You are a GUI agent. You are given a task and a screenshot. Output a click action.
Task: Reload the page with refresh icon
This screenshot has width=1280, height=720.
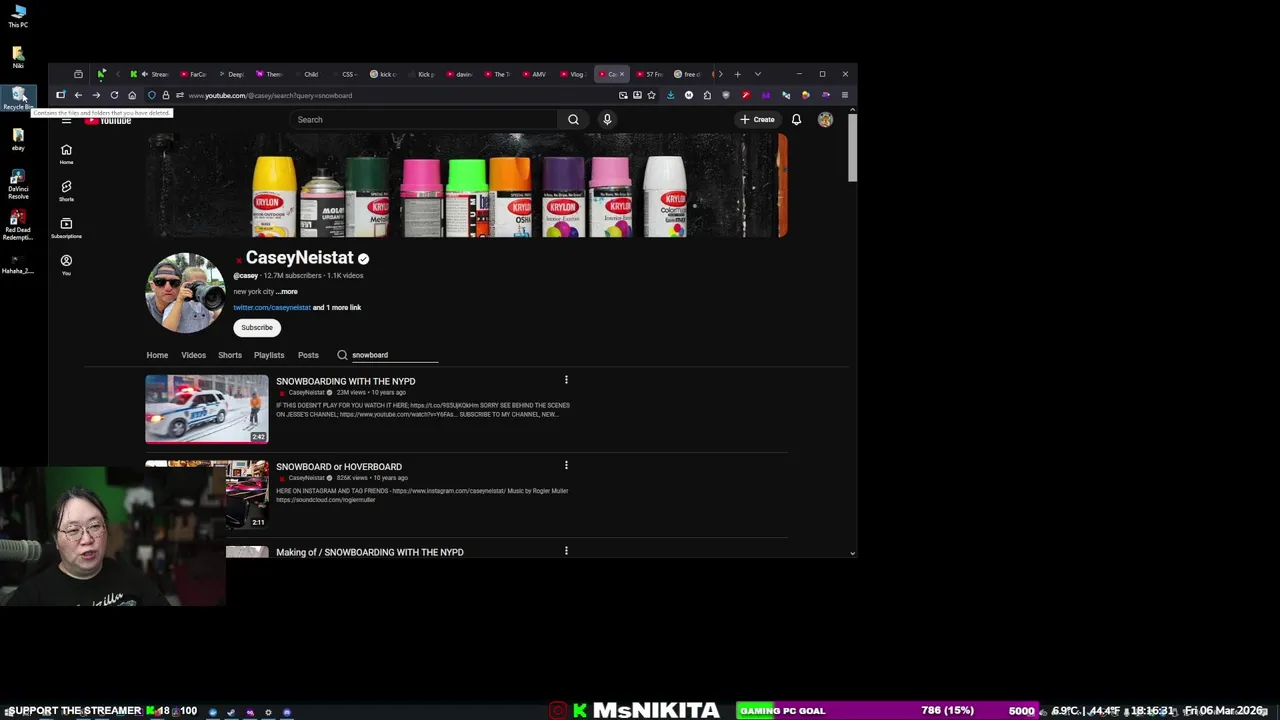click(114, 95)
